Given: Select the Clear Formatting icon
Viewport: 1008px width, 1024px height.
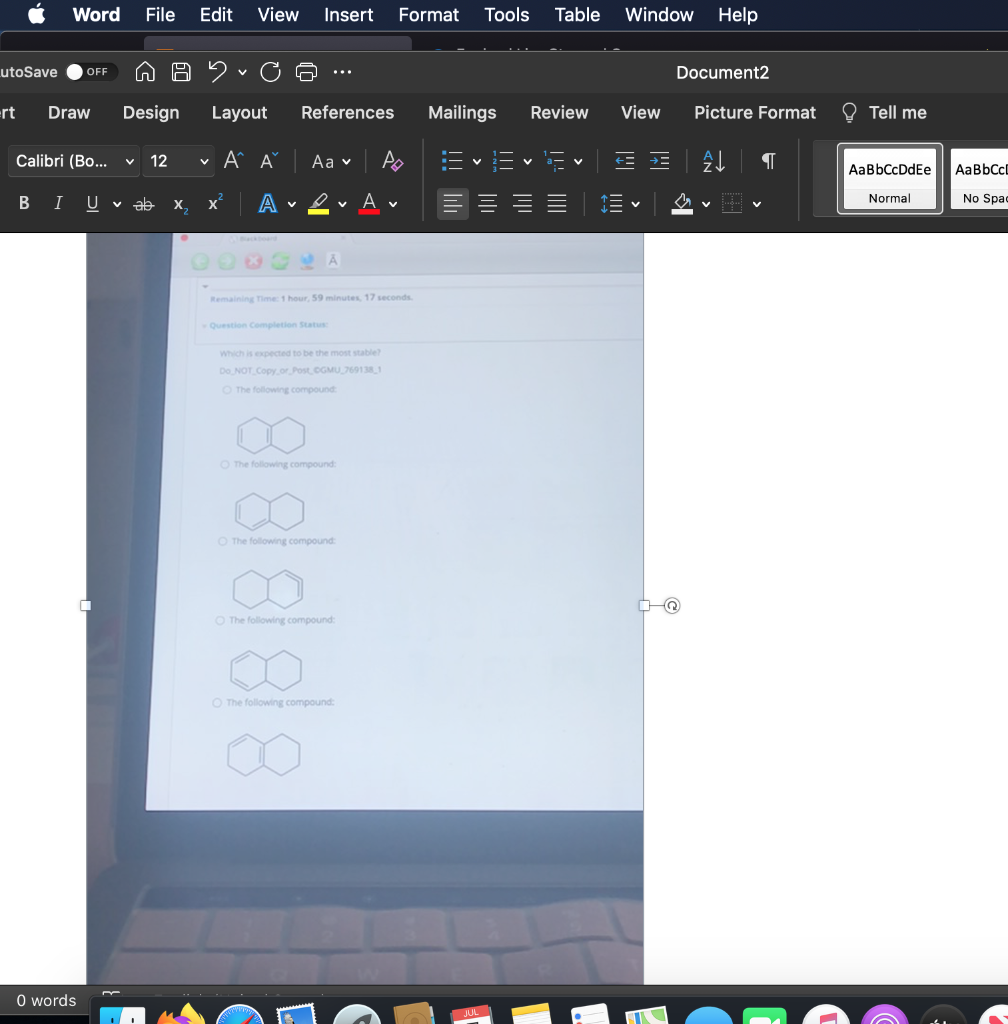Looking at the screenshot, I should tap(392, 161).
